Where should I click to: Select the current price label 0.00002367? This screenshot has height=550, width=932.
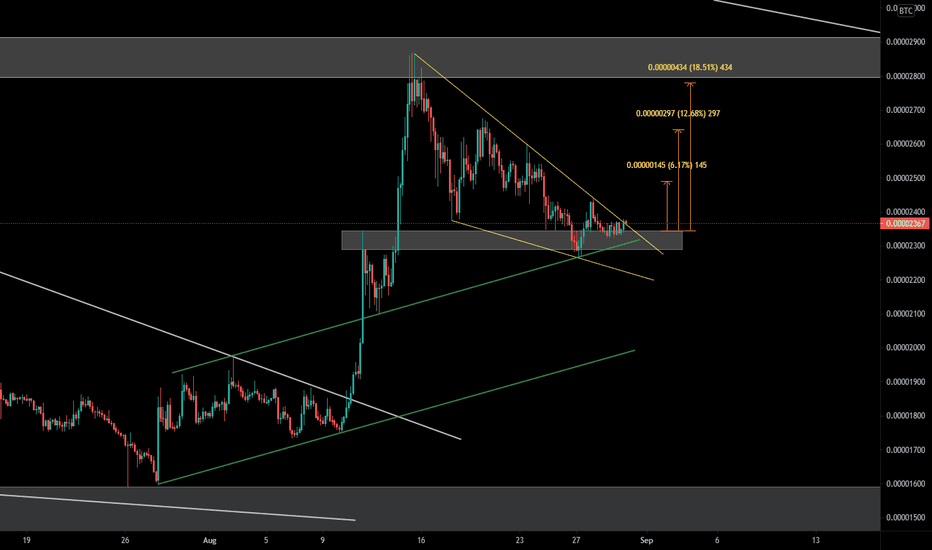click(x=905, y=224)
